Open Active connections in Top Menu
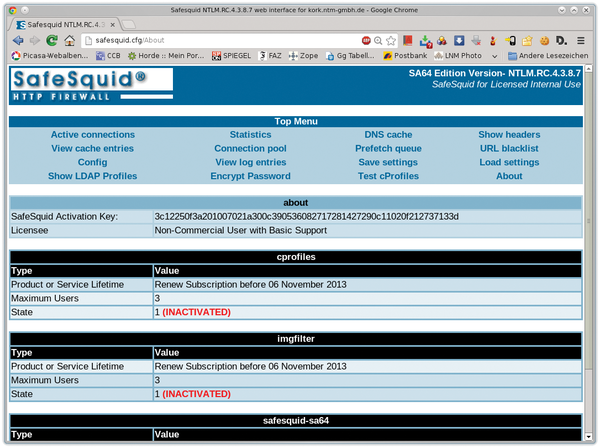The image size is (600, 448). (93, 135)
